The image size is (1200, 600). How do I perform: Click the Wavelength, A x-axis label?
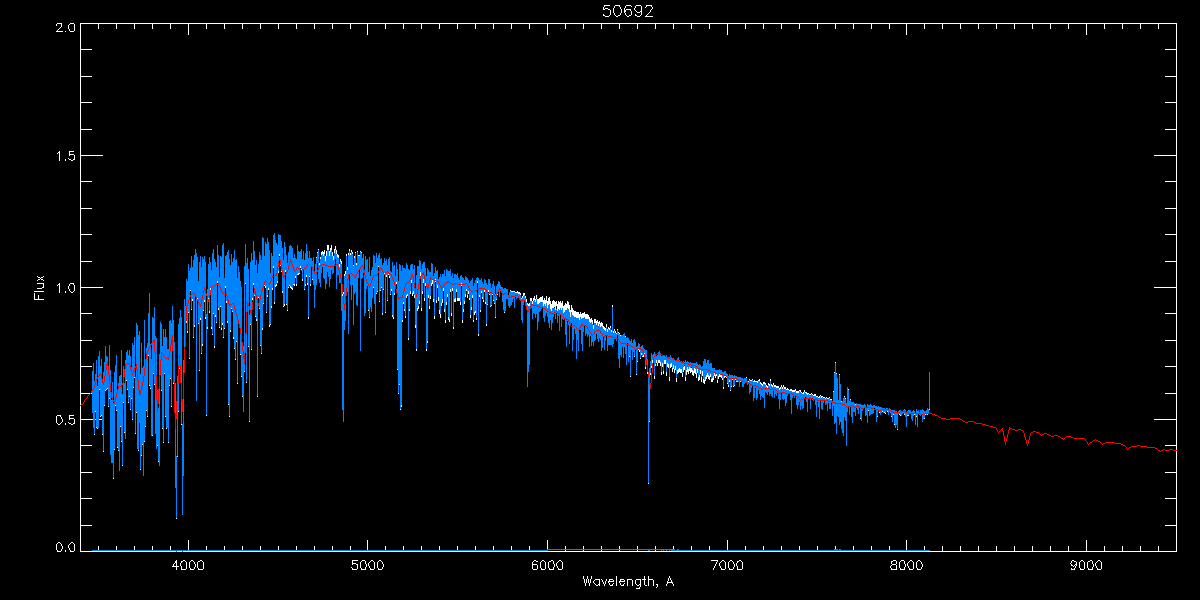(x=627, y=581)
